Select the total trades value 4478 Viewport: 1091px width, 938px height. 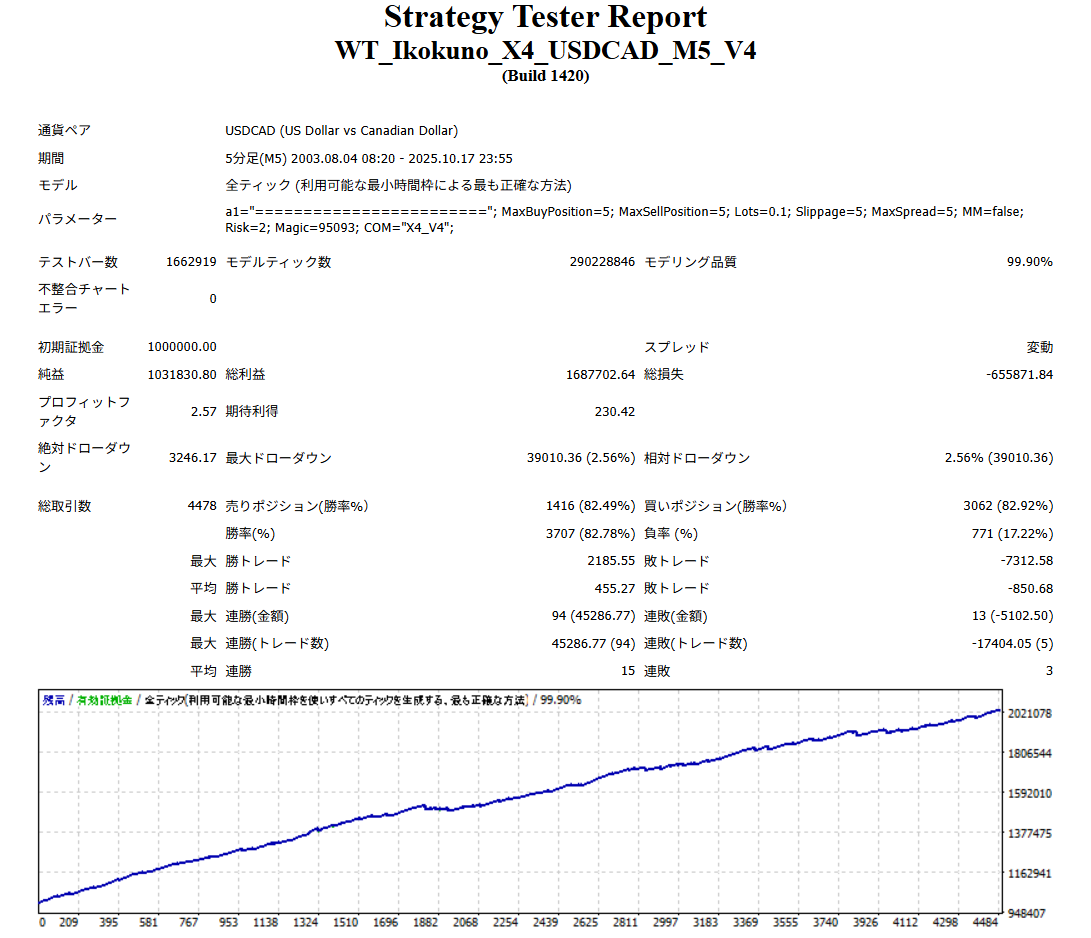click(x=201, y=506)
